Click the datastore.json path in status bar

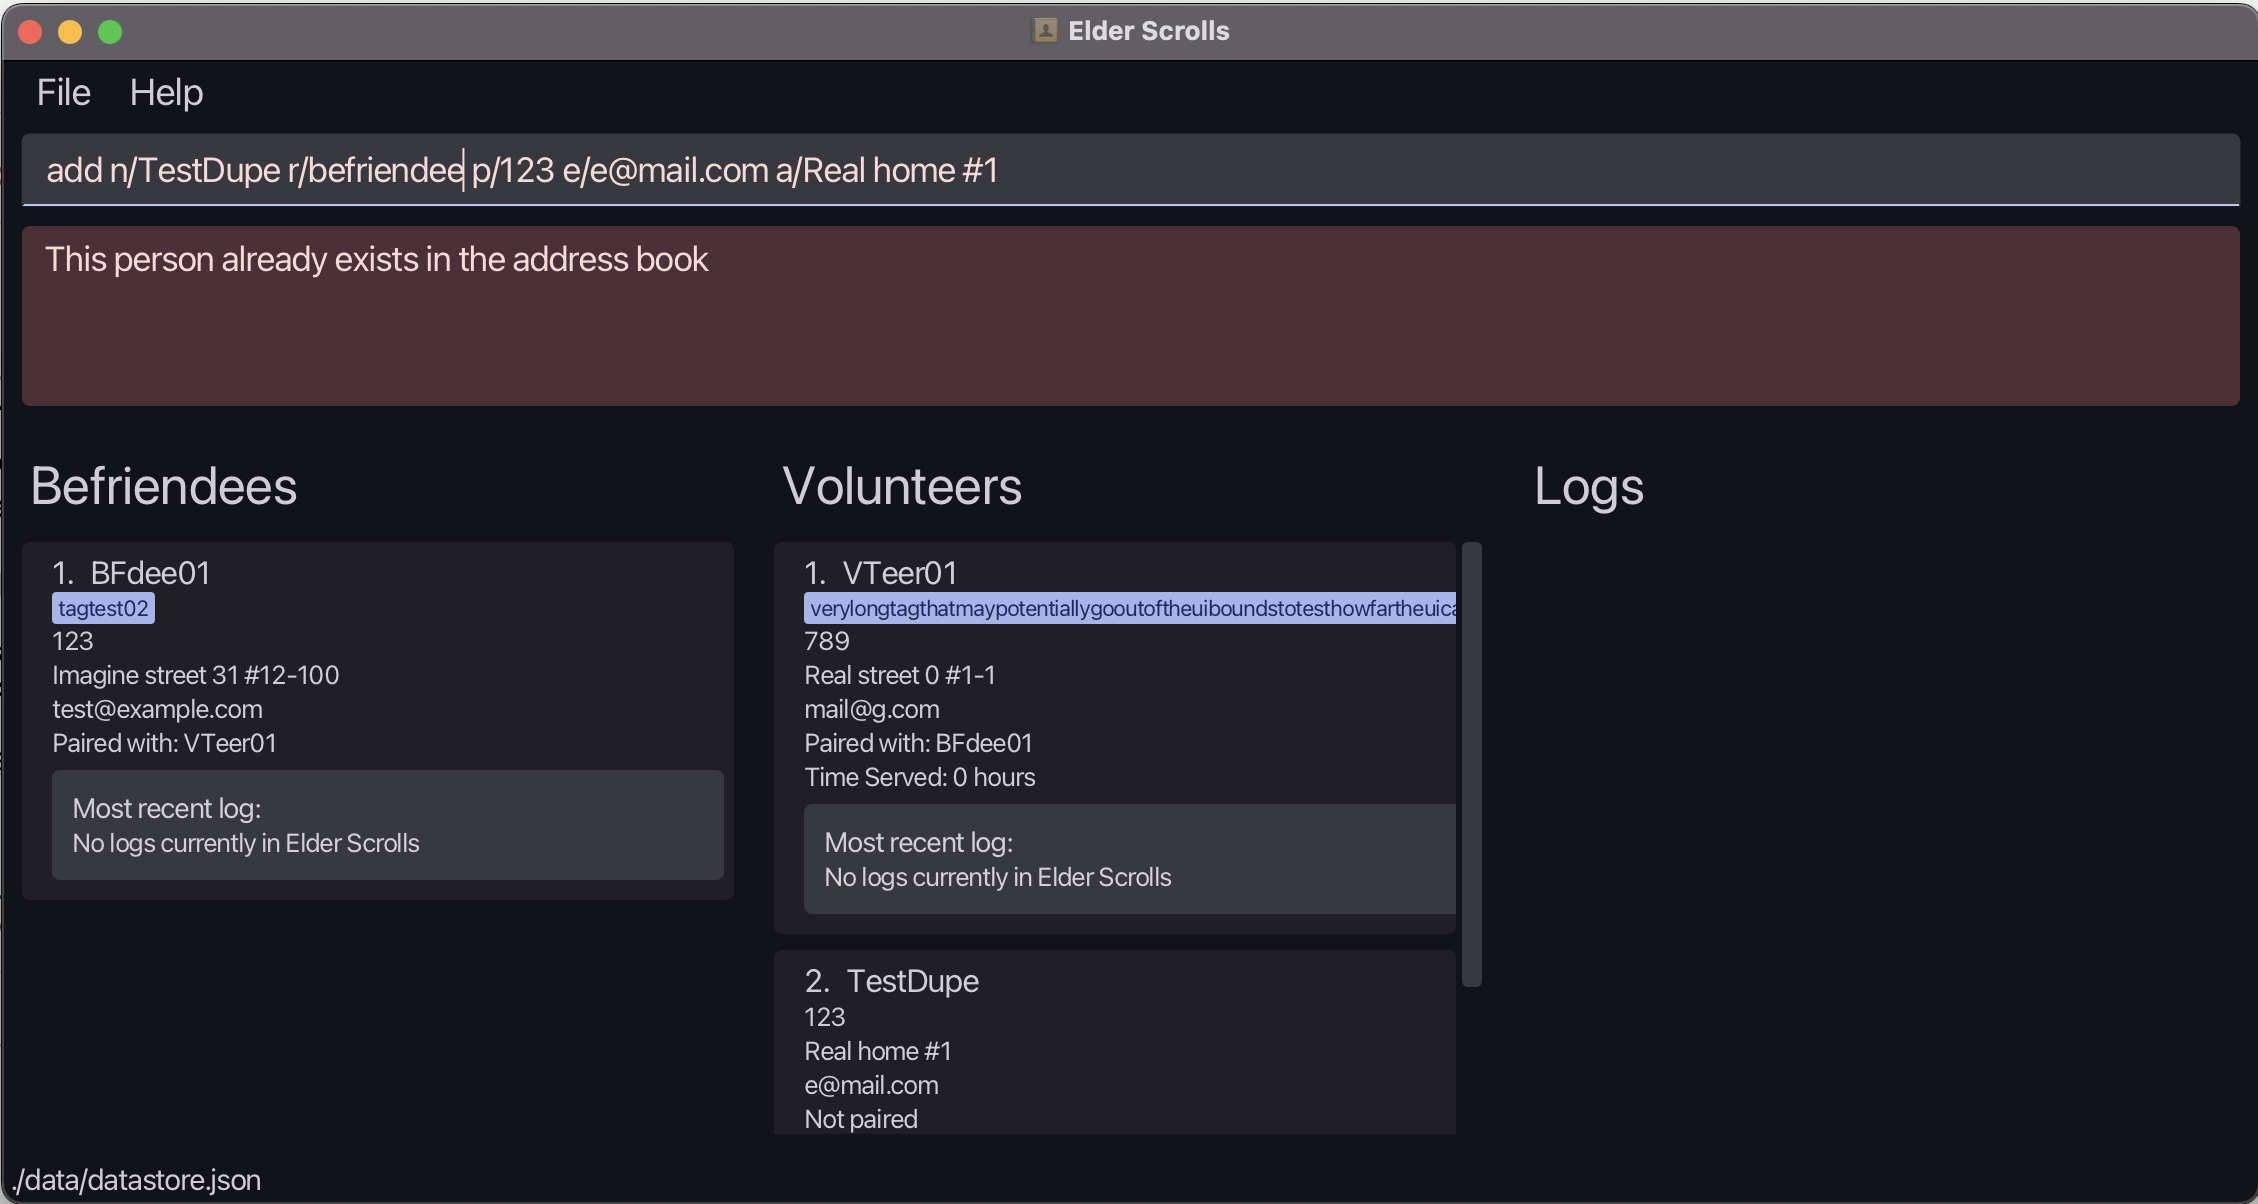click(x=137, y=1180)
